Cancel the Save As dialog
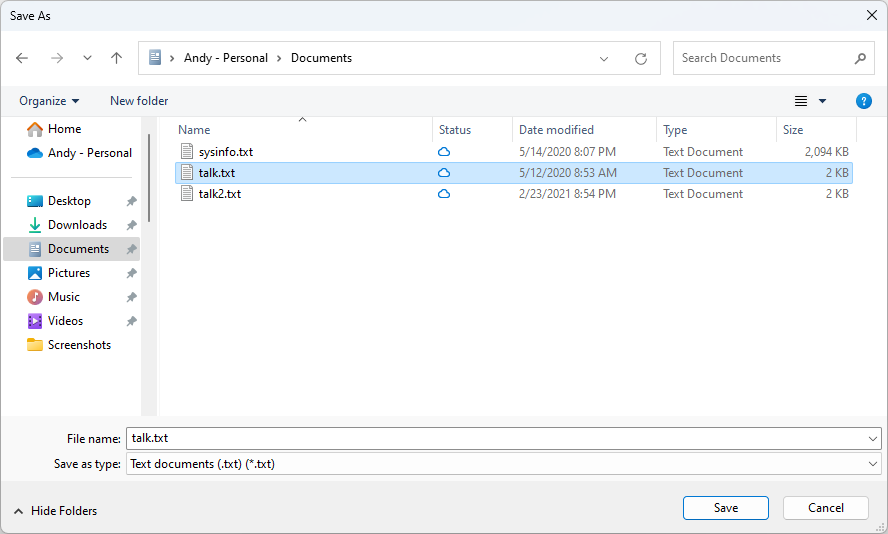888x534 pixels. pos(826,508)
